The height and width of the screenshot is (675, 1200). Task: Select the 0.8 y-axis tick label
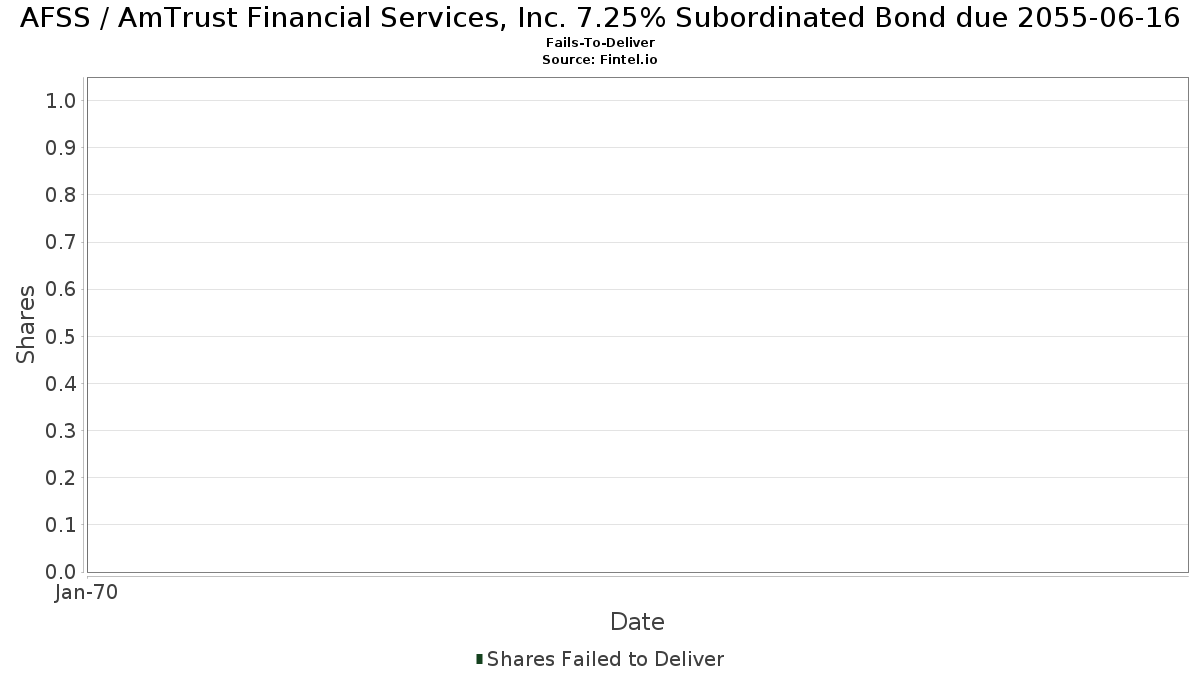[x=61, y=194]
